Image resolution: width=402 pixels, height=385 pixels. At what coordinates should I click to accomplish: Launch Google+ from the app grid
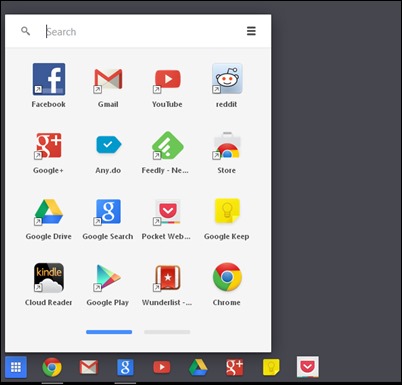point(49,145)
